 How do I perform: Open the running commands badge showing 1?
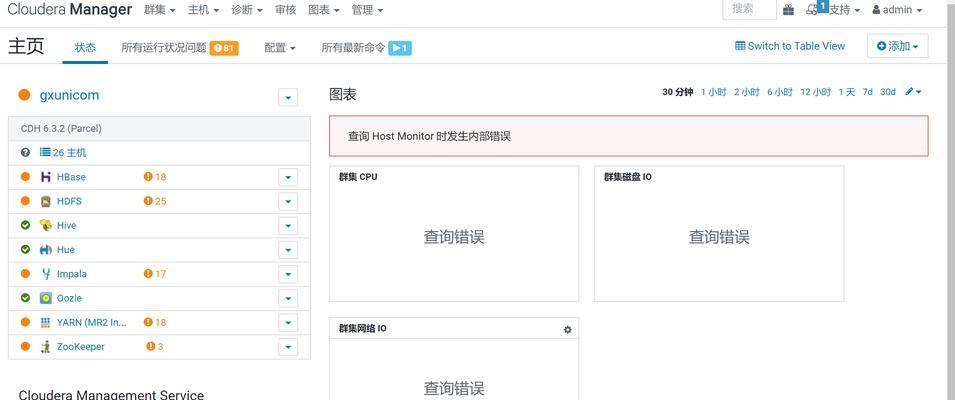[x=400, y=48]
